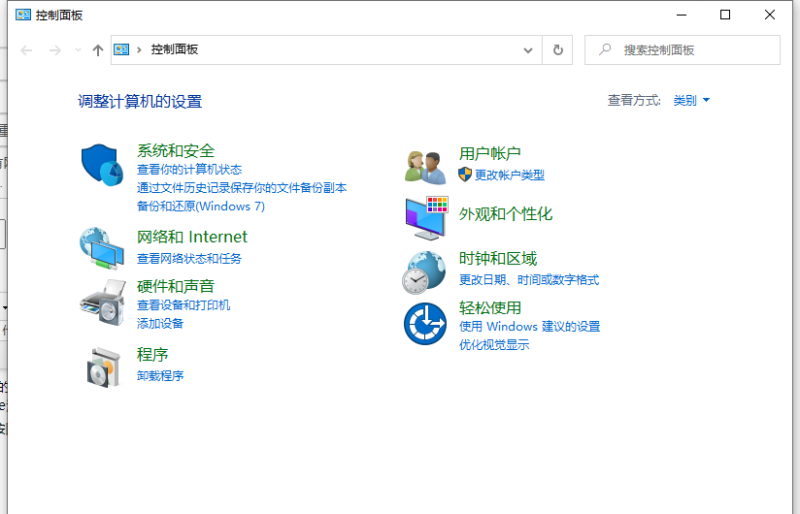The height and width of the screenshot is (514, 800).
Task: Open the 硬件和声音 printer icon
Action: (103, 303)
